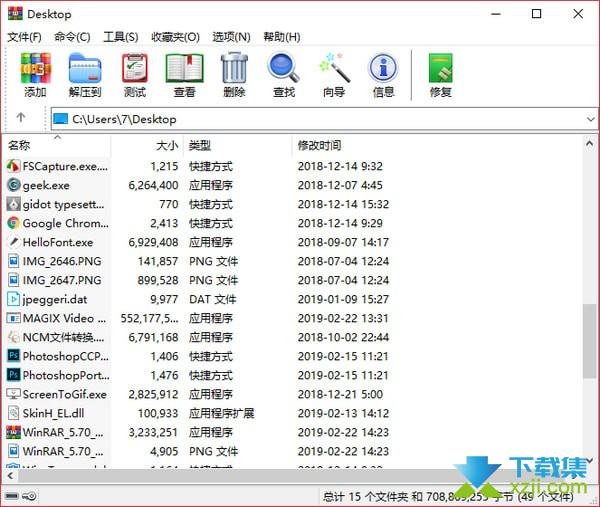Click the ScreenToGif.exe monitor icon
The height and width of the screenshot is (507, 600).
pyautogui.click(x=13, y=394)
